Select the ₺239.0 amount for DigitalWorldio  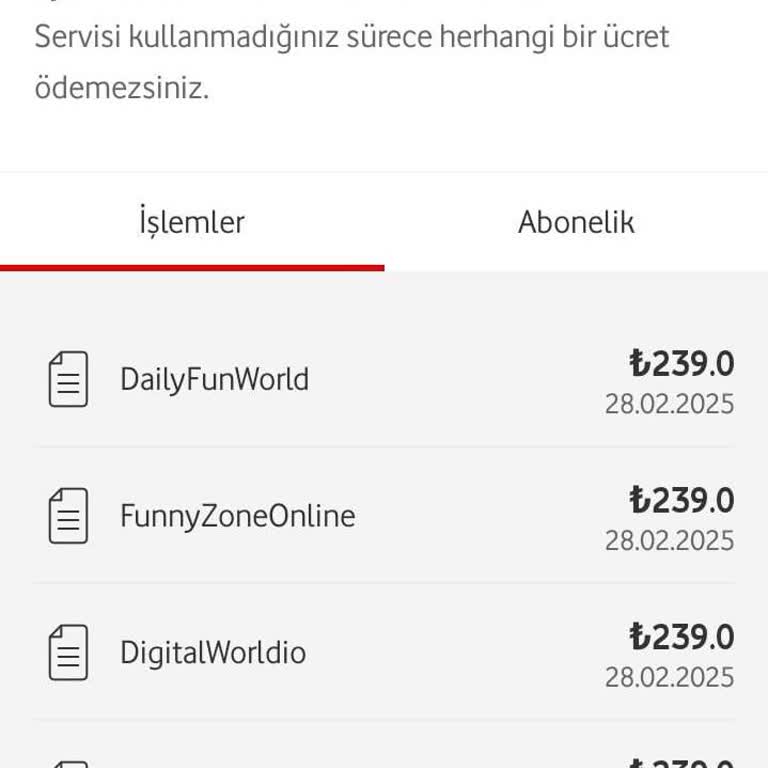(681, 637)
